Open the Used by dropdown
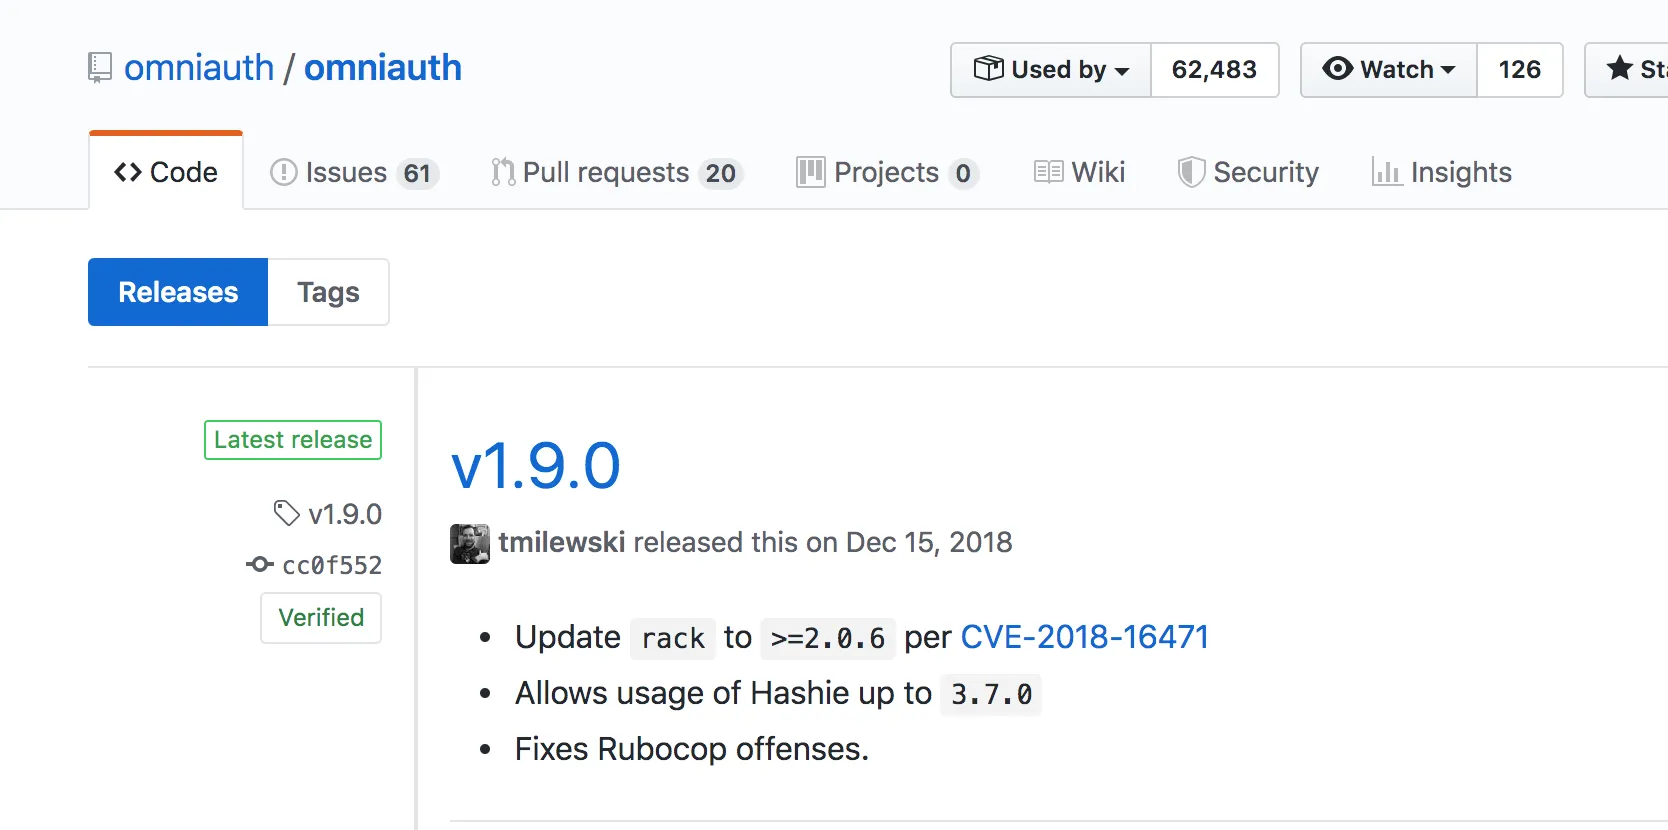 [x=1052, y=70]
